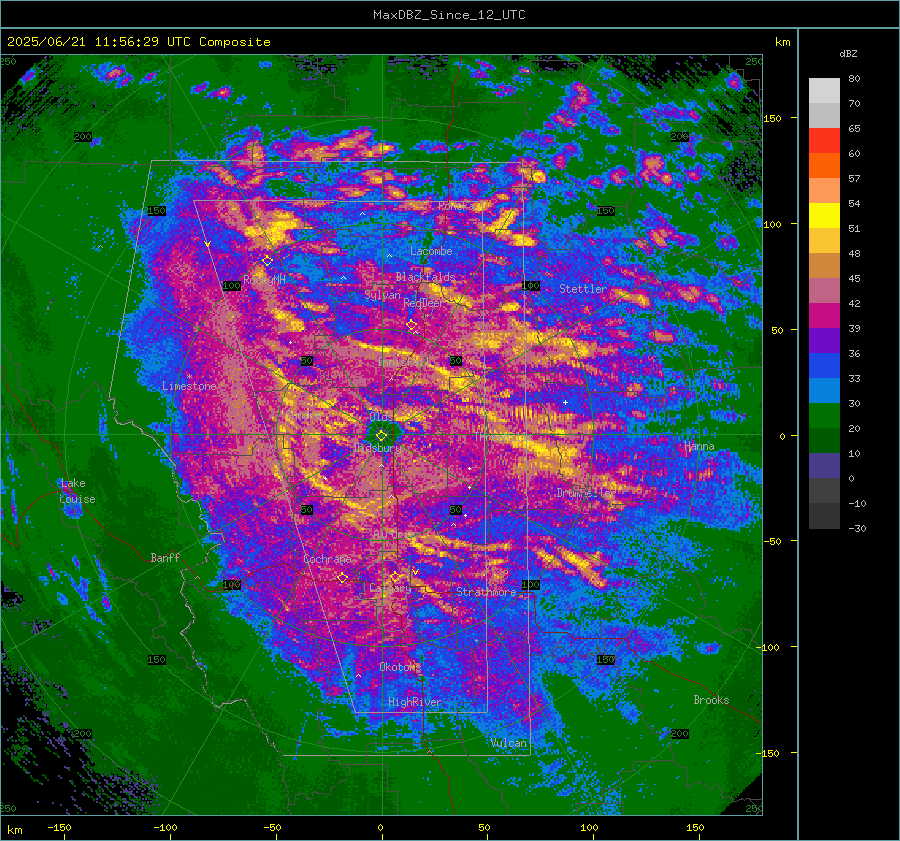This screenshot has height=841, width=900.
Task: Click the asterisk marker above Limestone
Action: pos(189,377)
